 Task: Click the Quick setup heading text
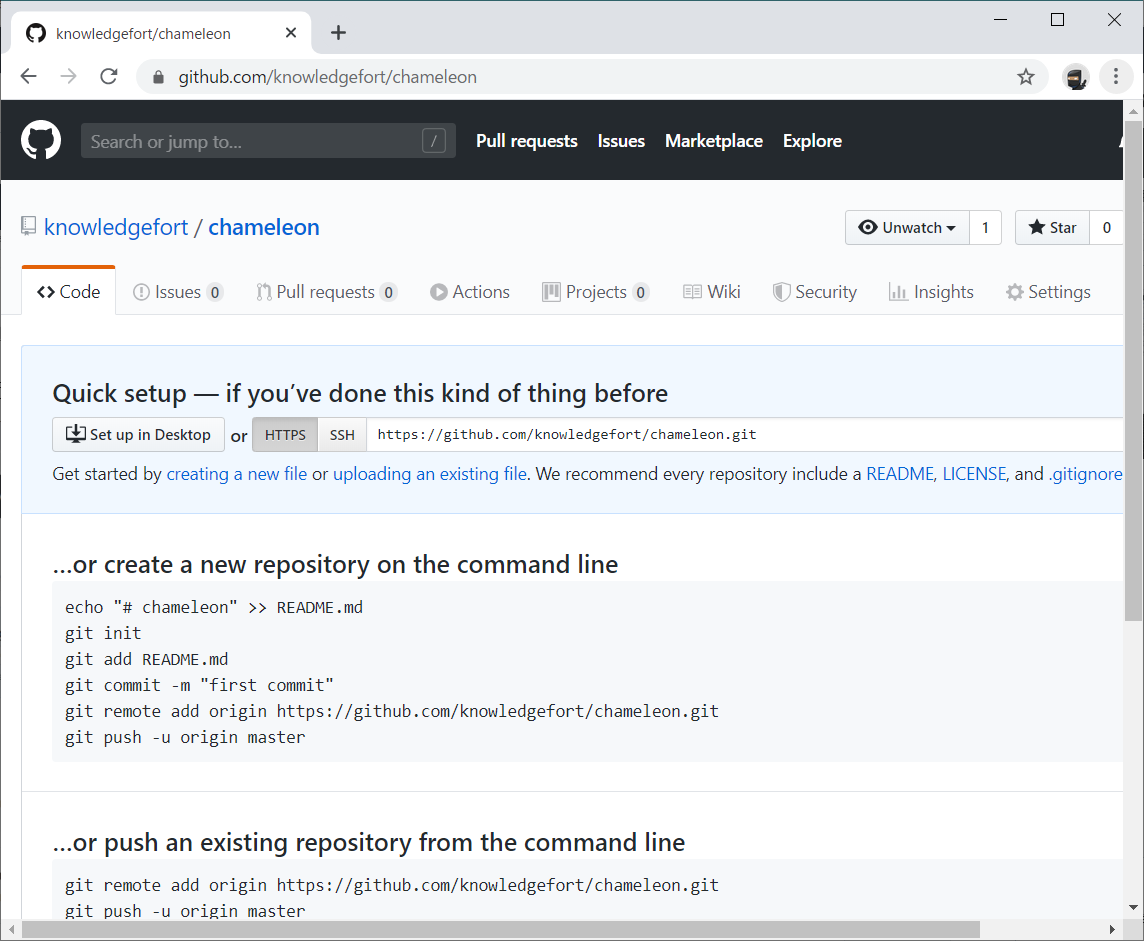coord(360,393)
